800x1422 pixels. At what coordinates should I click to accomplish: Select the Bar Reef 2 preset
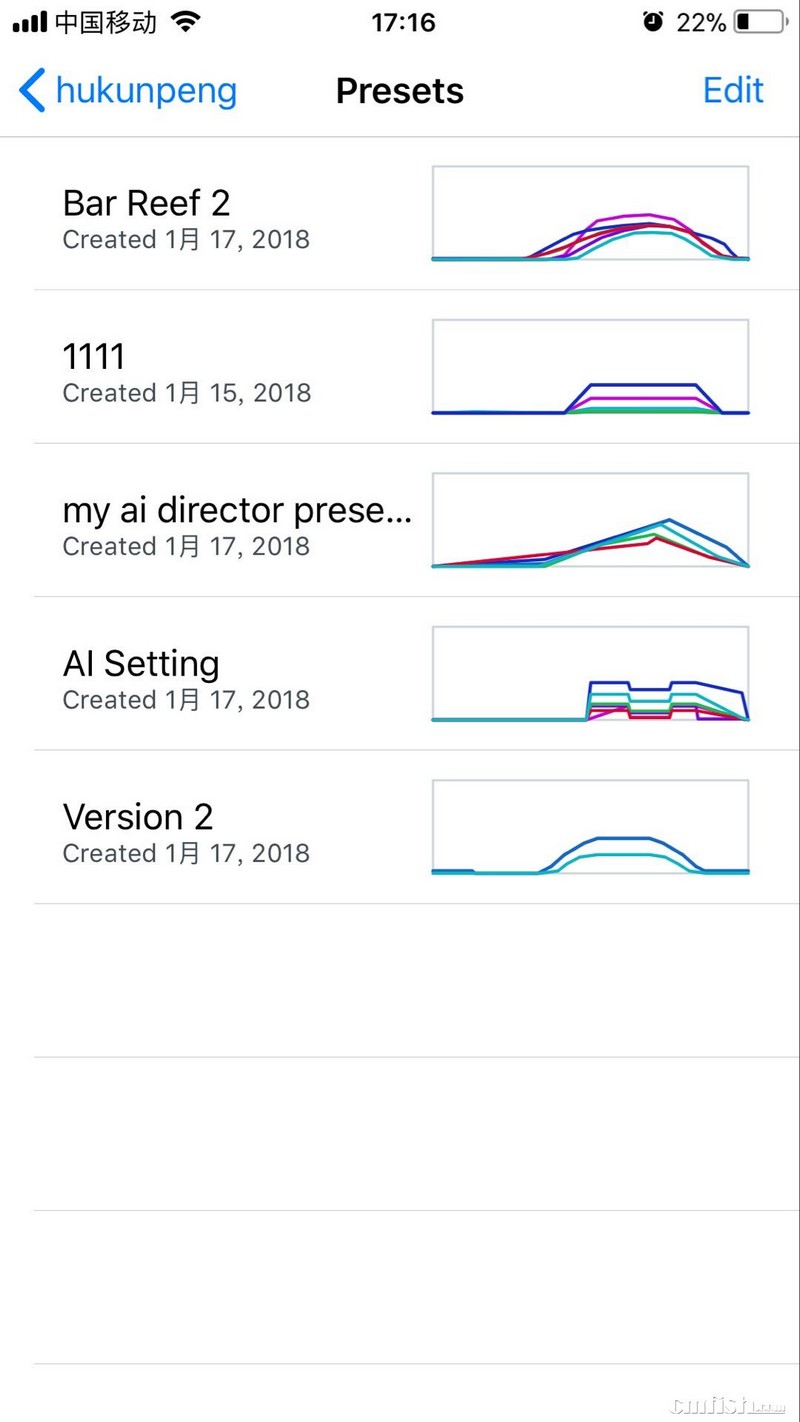click(147, 203)
